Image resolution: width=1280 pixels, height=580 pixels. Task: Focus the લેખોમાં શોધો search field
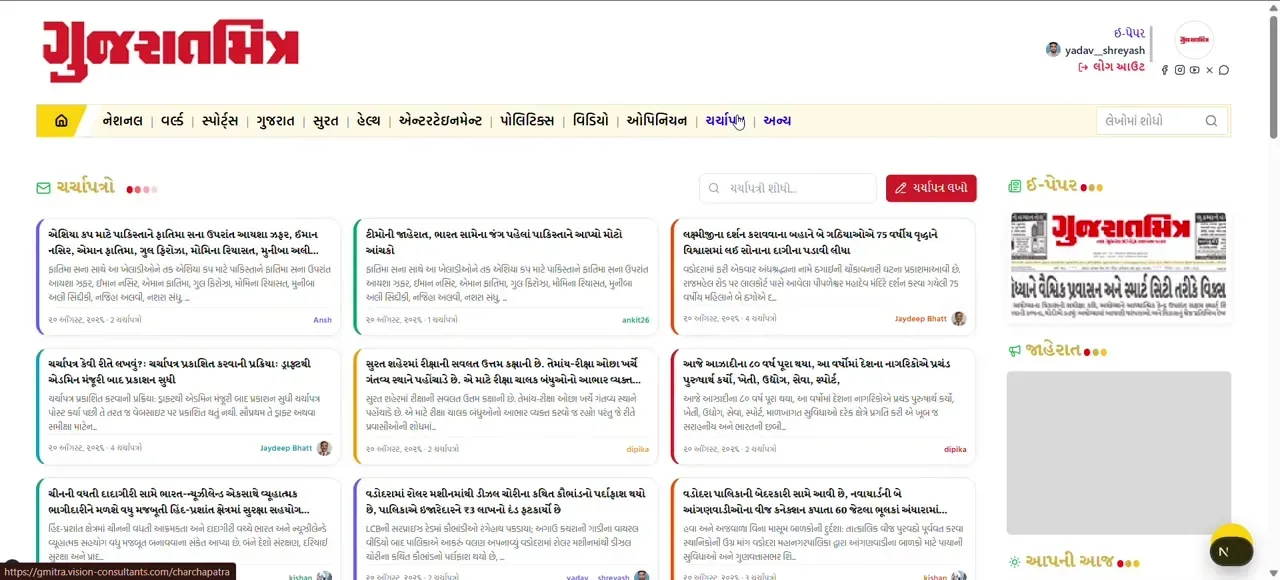[1163, 121]
